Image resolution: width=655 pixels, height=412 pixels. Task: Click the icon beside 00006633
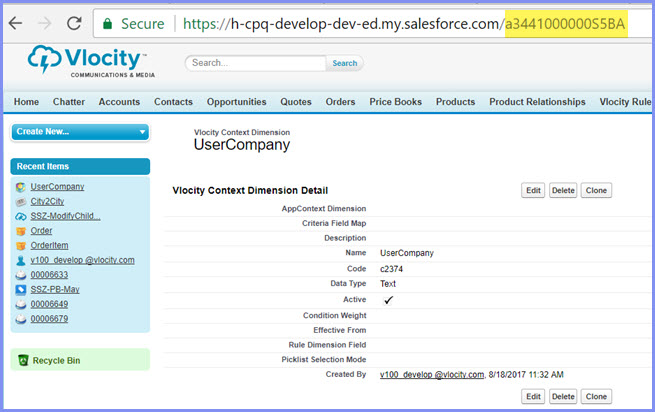click(21, 275)
